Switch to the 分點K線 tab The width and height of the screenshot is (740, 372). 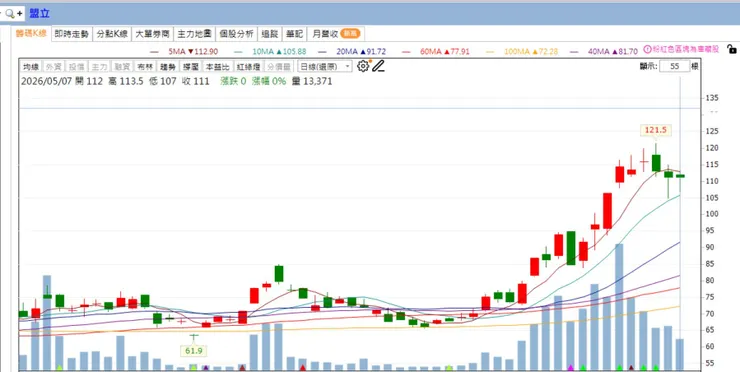pyautogui.click(x=112, y=34)
